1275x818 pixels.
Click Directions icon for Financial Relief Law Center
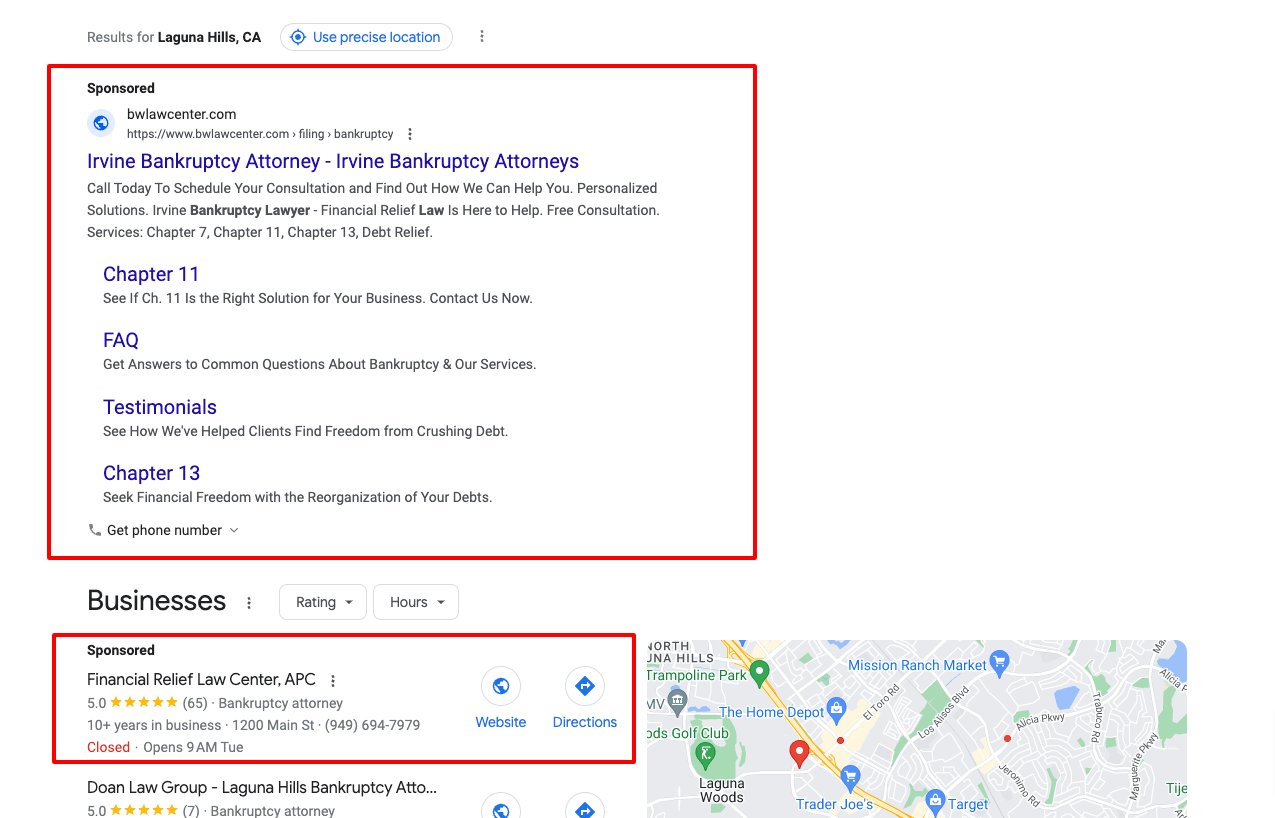(x=585, y=686)
